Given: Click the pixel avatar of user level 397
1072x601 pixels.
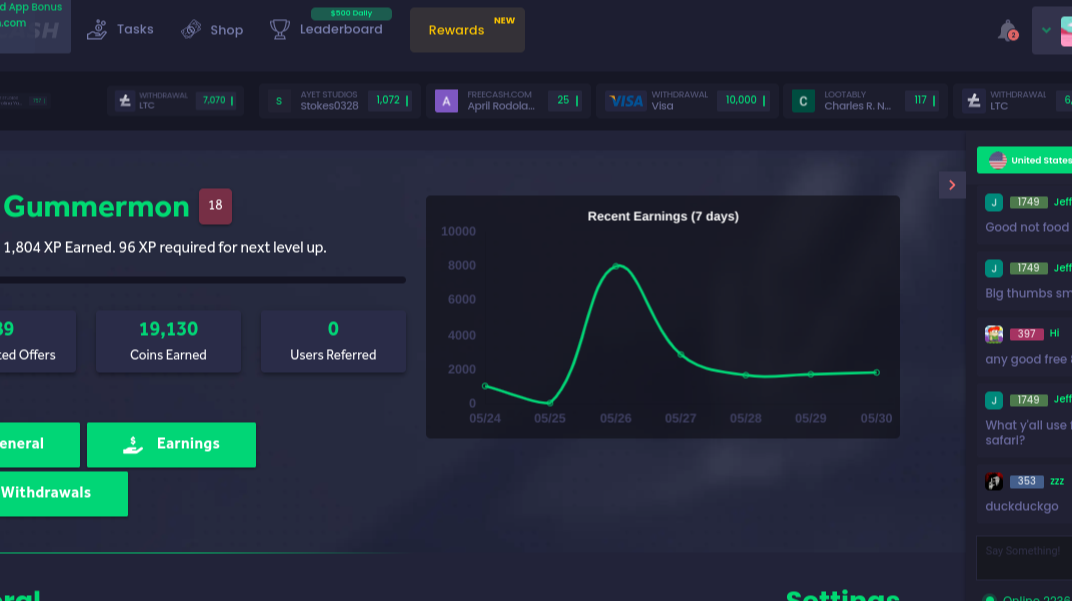Looking at the screenshot, I should (993, 334).
